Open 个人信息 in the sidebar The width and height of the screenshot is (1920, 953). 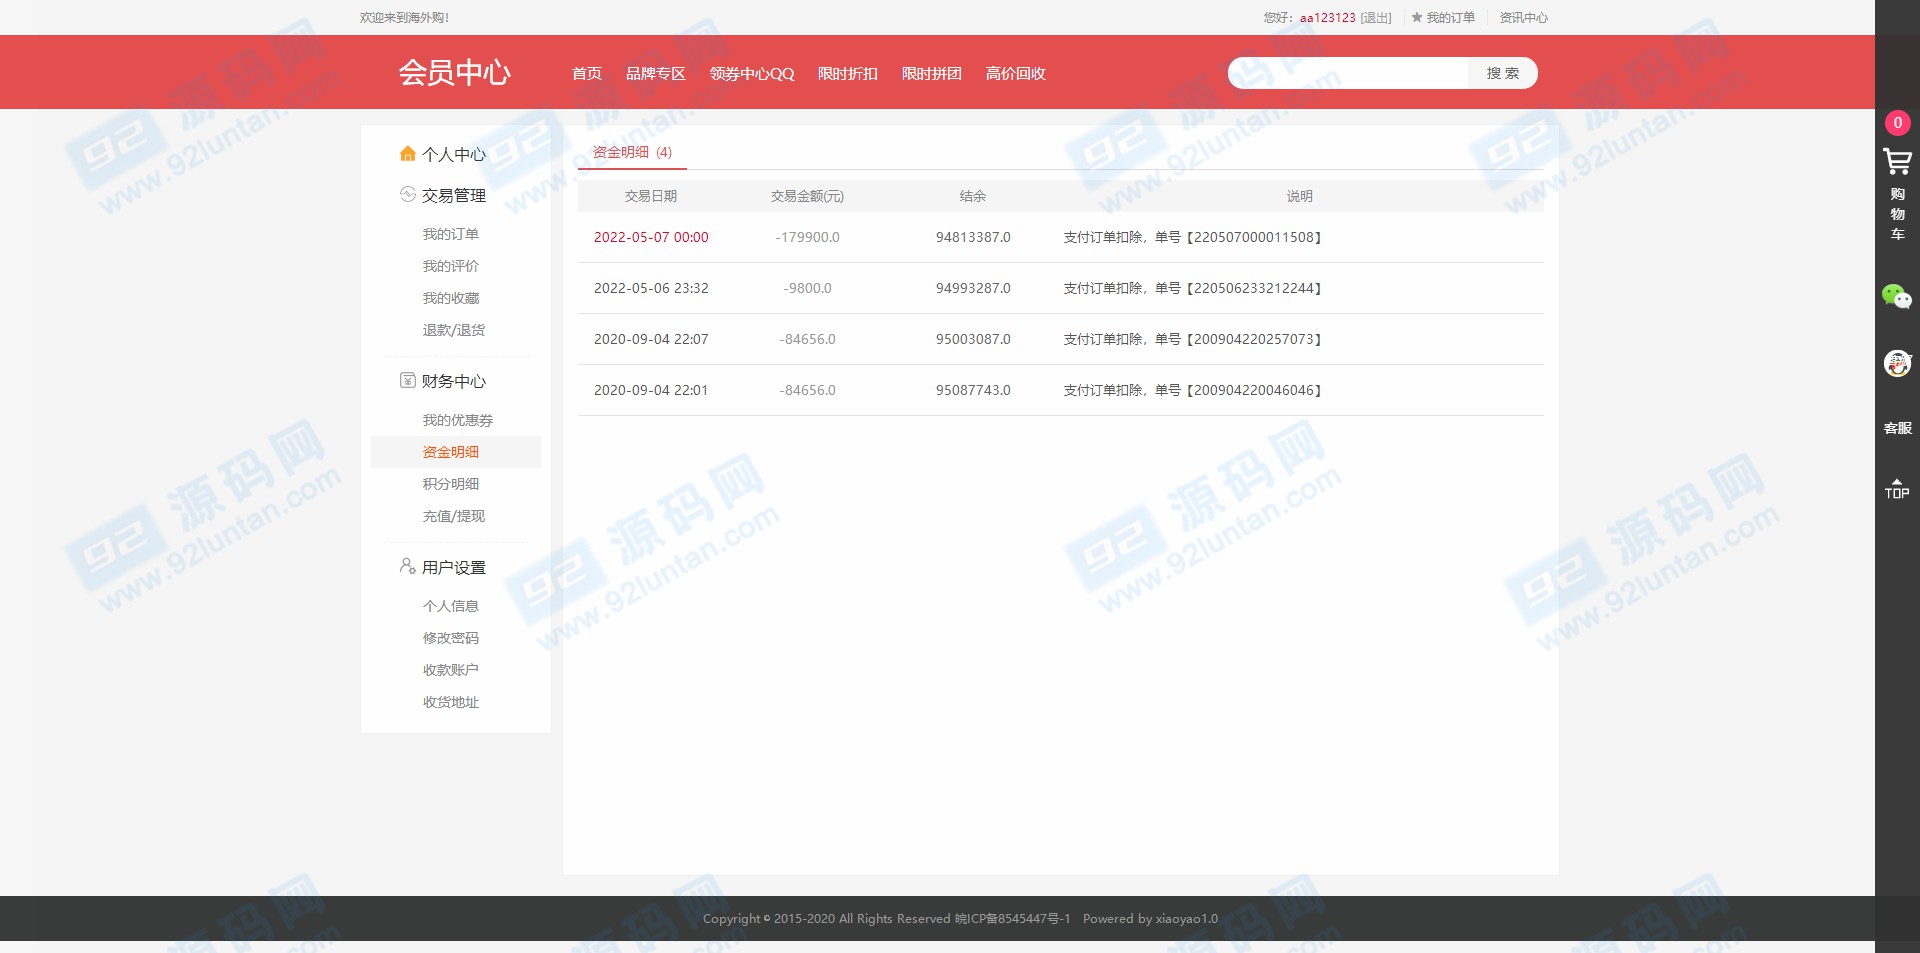click(x=451, y=606)
